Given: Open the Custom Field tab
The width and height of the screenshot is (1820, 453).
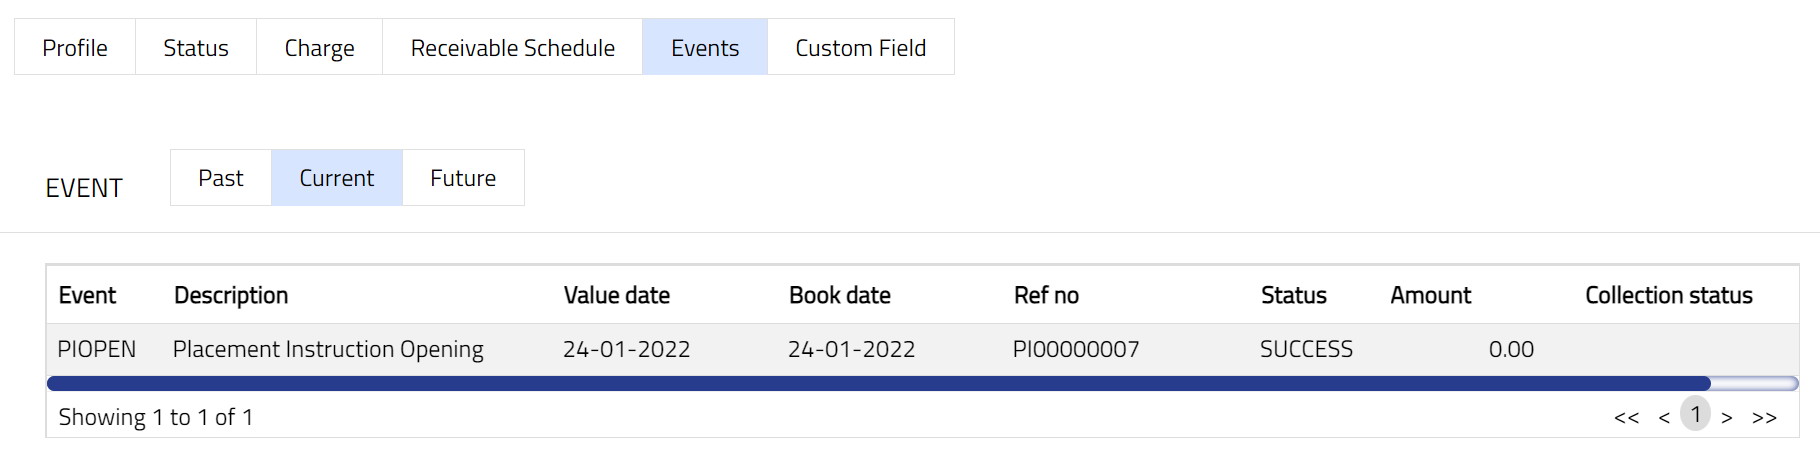Looking at the screenshot, I should [x=860, y=47].
